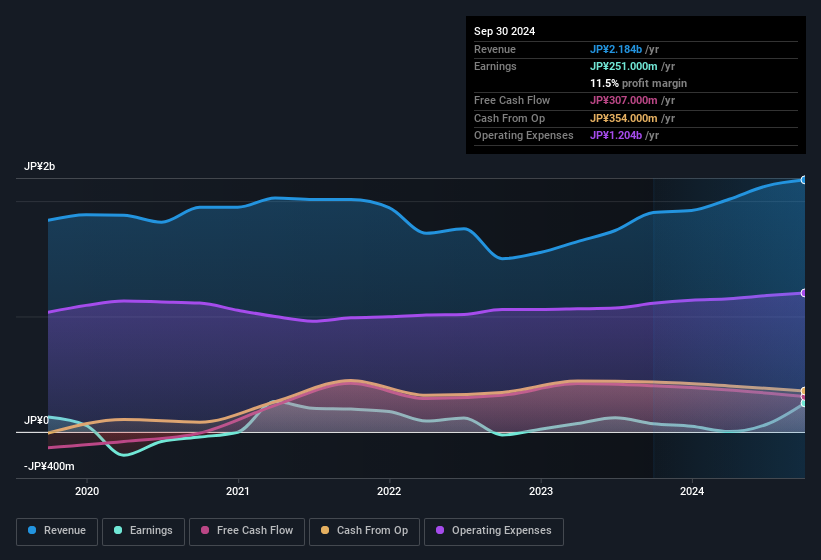Click the JP¥251.000m earnings value
821x560 pixels.
(x=624, y=66)
